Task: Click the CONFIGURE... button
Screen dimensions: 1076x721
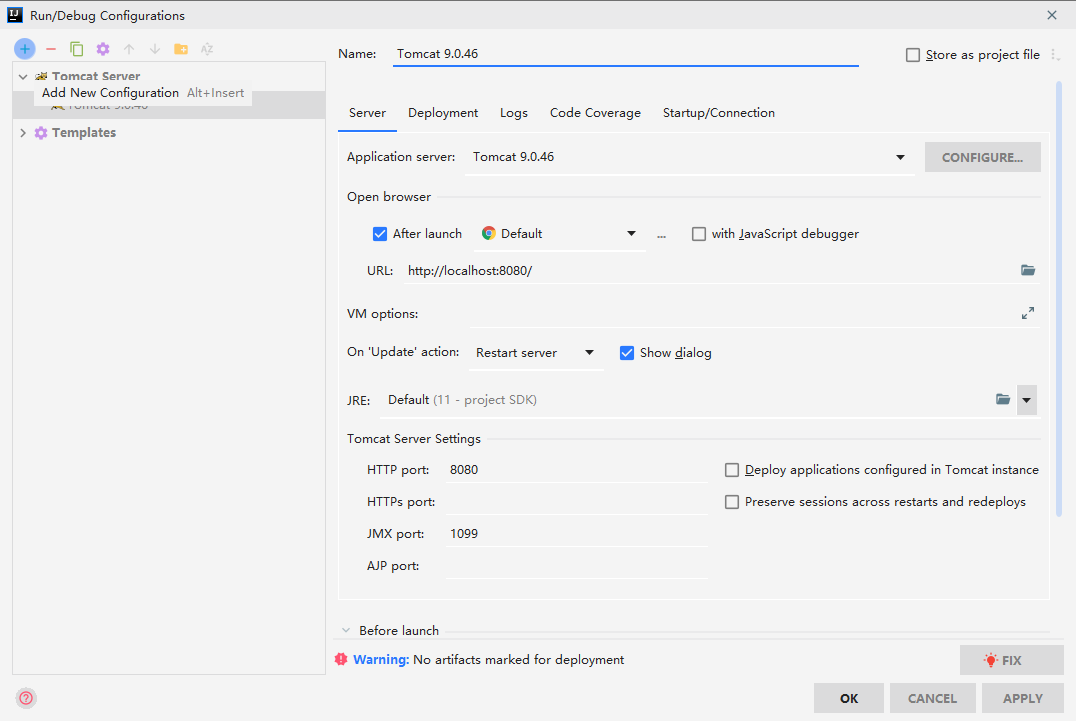Action: click(982, 157)
